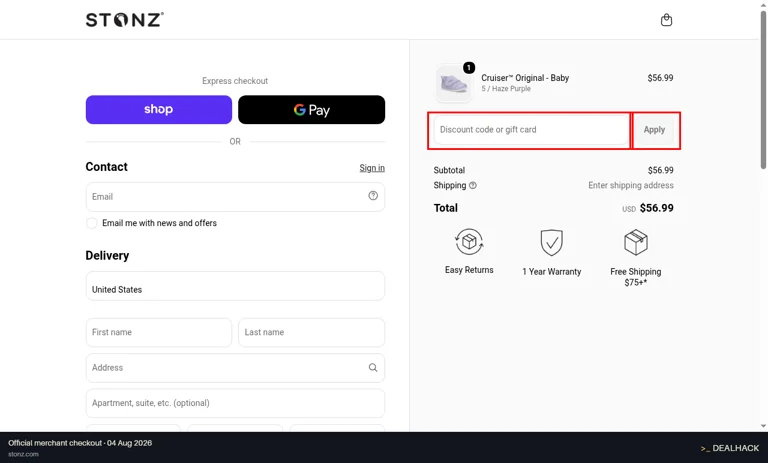Click the Apply discount button
Viewport: 768px width, 463px height.
pos(654,130)
